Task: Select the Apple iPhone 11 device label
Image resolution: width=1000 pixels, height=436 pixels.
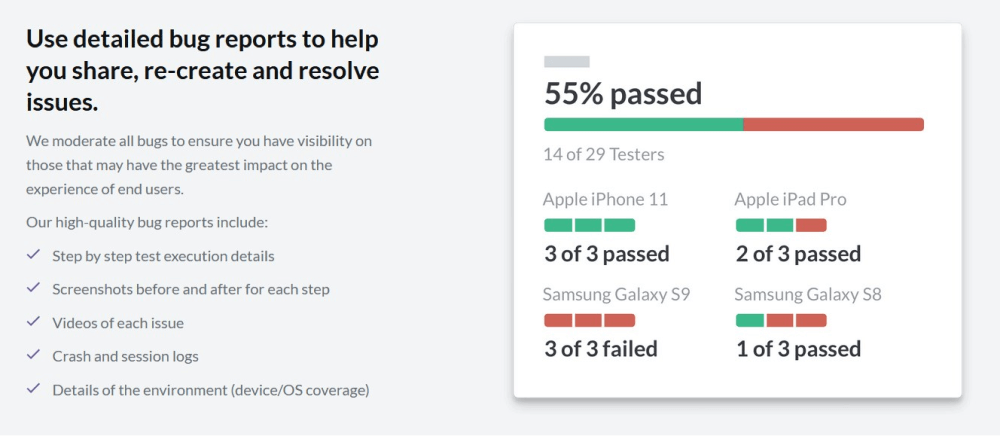Action: [x=605, y=200]
